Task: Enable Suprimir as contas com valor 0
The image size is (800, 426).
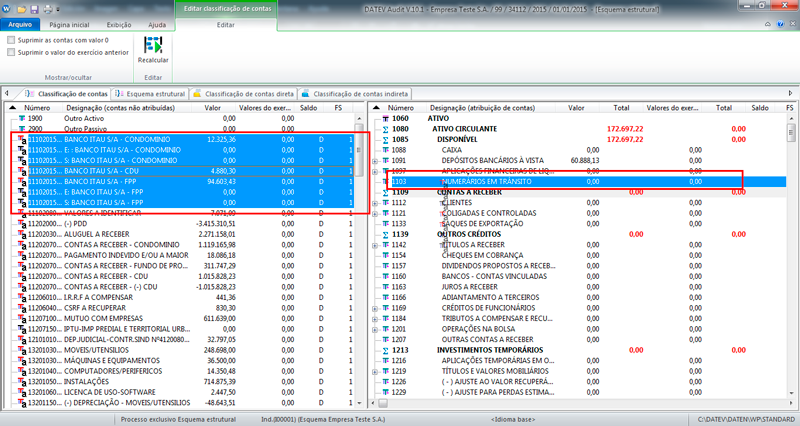Action: (11, 40)
